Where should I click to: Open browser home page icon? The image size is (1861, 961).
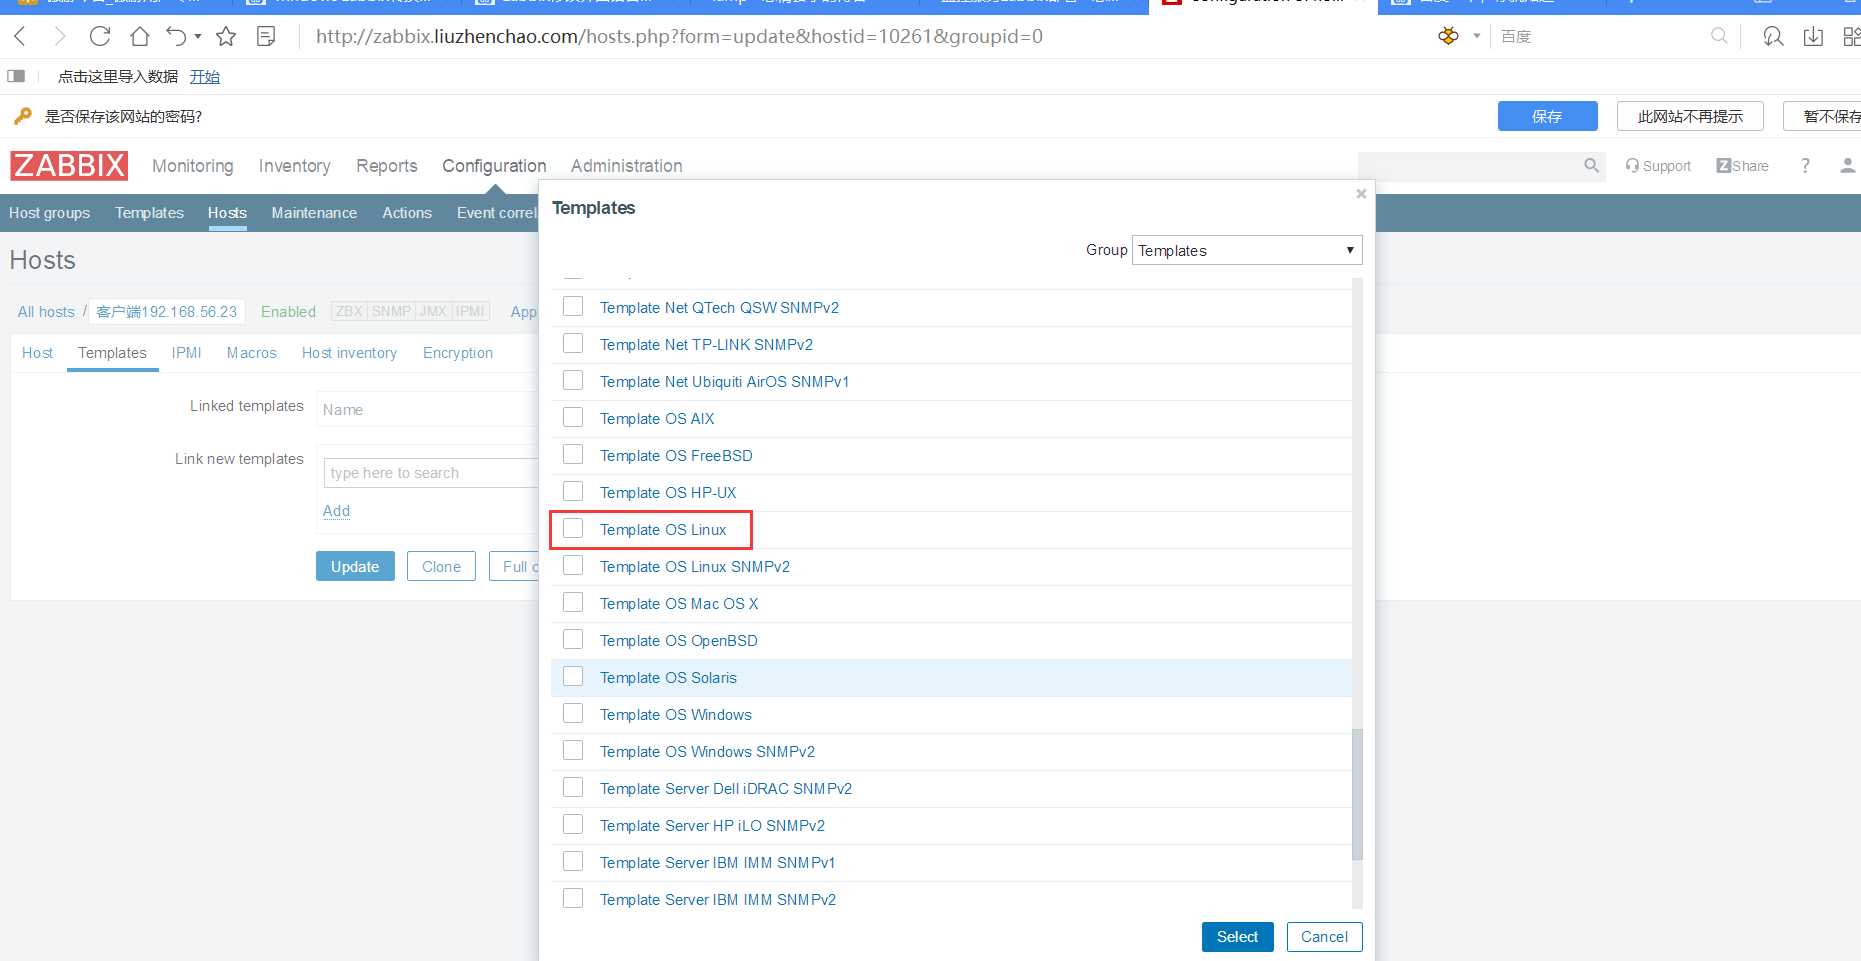point(140,37)
